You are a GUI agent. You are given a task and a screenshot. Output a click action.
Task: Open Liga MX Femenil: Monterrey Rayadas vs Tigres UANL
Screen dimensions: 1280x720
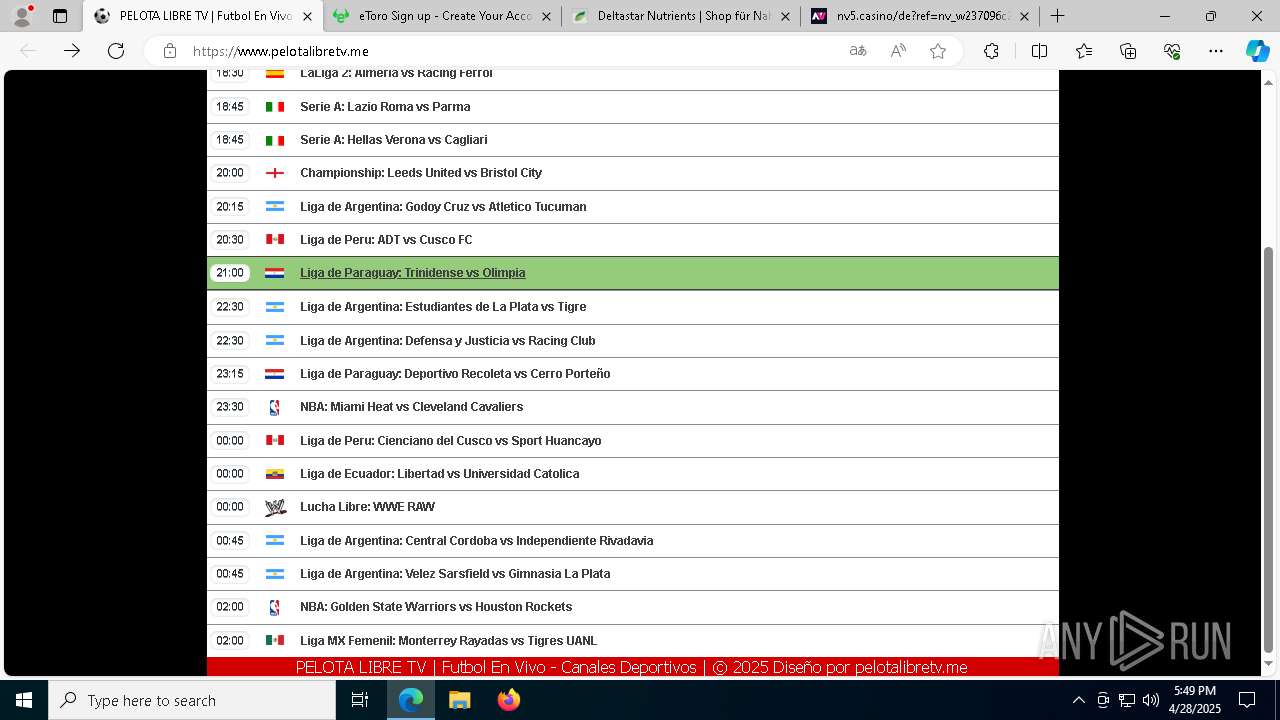[448, 641]
